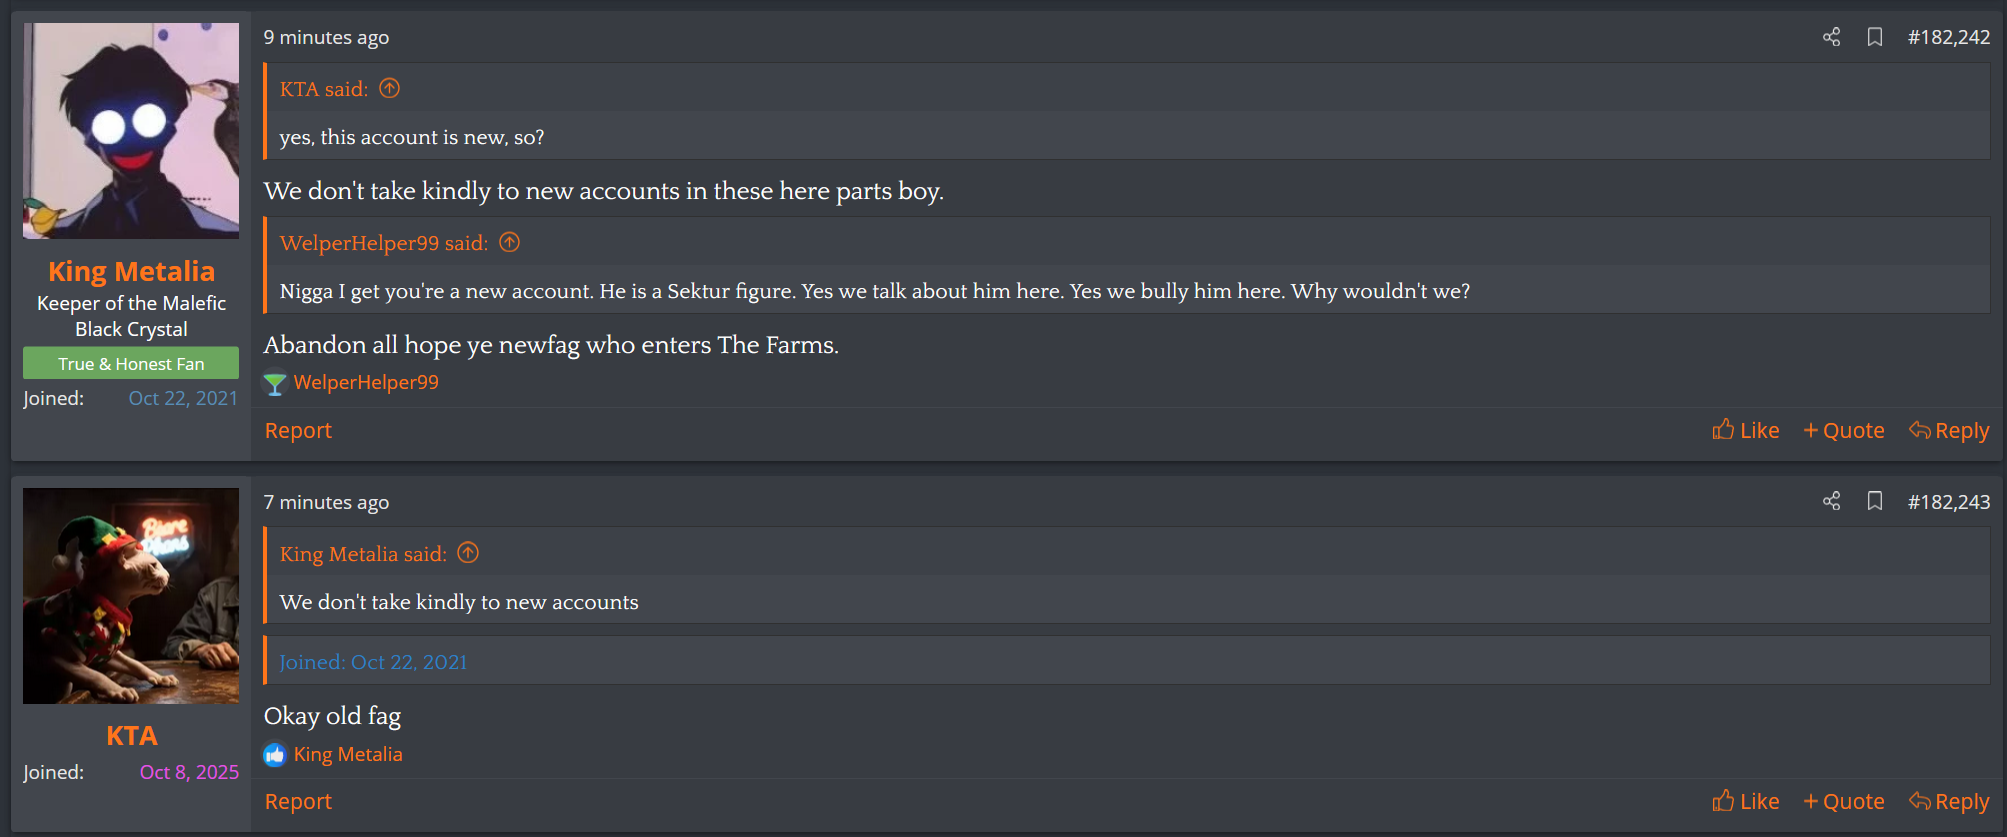This screenshot has height=837, width=2007.
Task: Report King Metalia's post
Action: pos(298,430)
